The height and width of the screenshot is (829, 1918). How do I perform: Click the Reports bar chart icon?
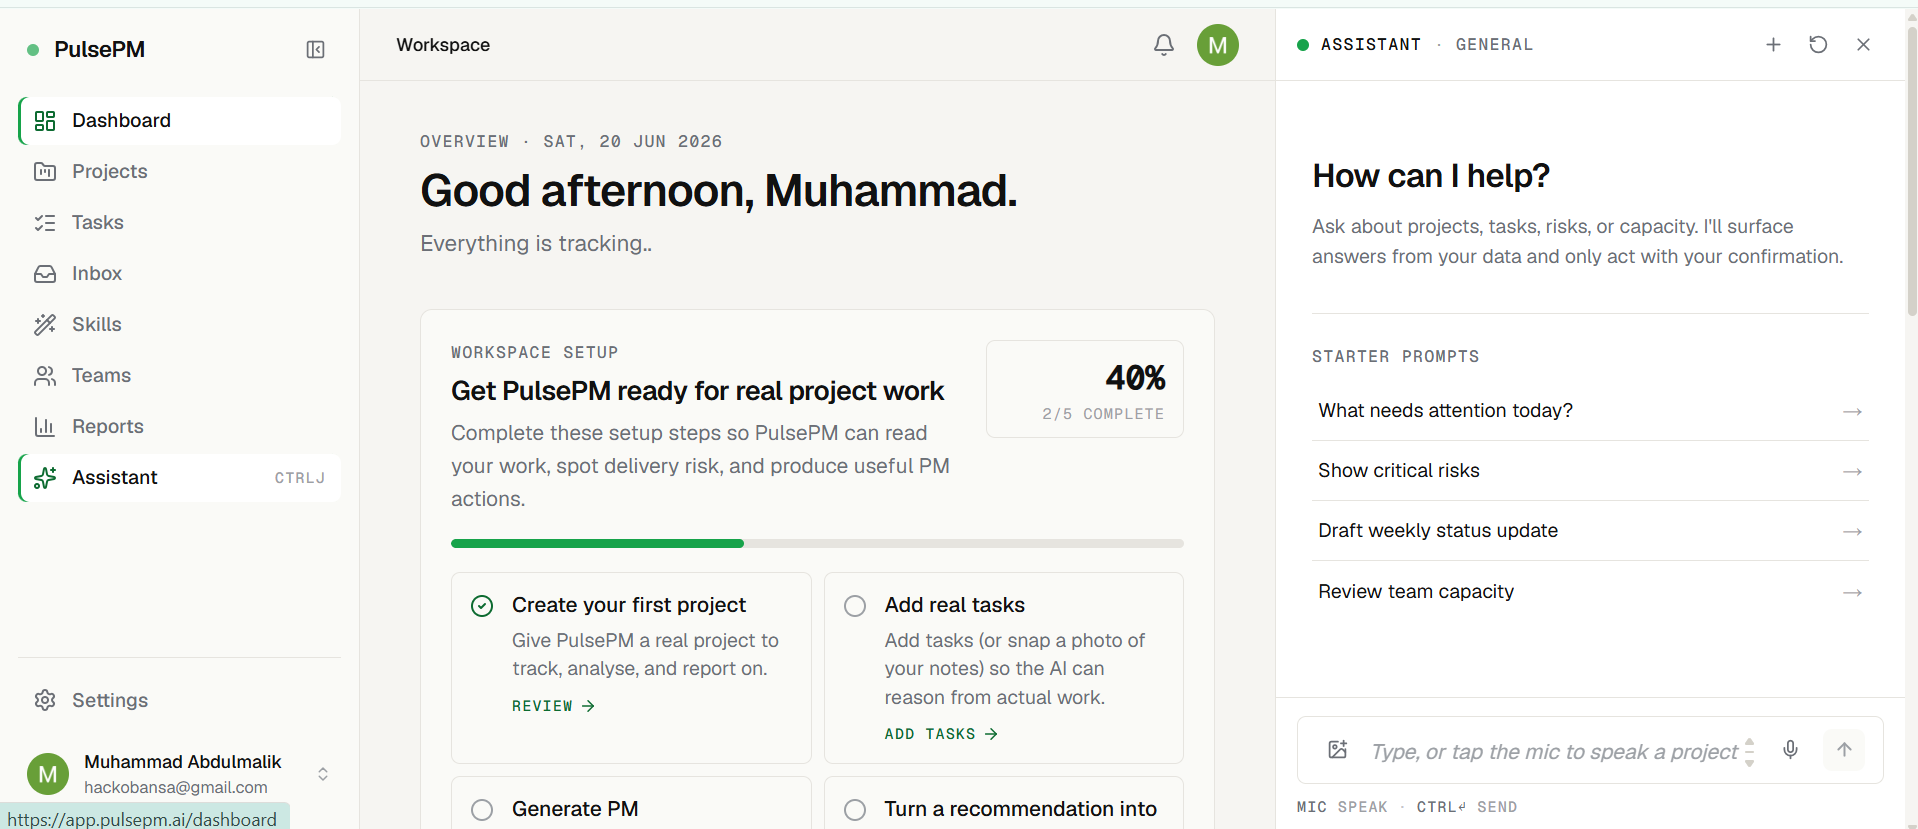click(45, 427)
